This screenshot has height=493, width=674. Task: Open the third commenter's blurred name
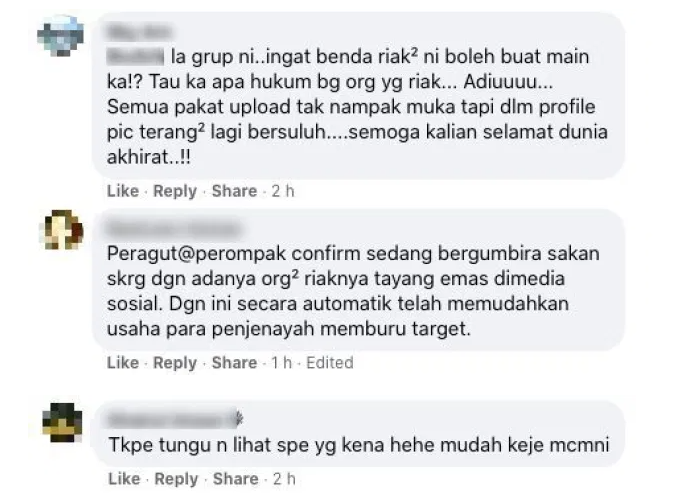click(x=170, y=419)
